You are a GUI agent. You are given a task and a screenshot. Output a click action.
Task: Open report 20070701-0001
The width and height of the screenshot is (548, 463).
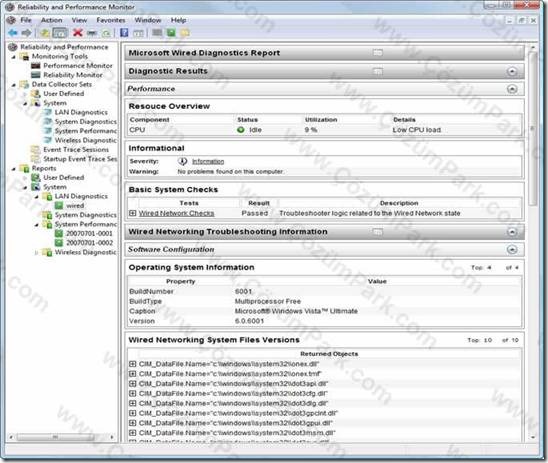coord(89,233)
